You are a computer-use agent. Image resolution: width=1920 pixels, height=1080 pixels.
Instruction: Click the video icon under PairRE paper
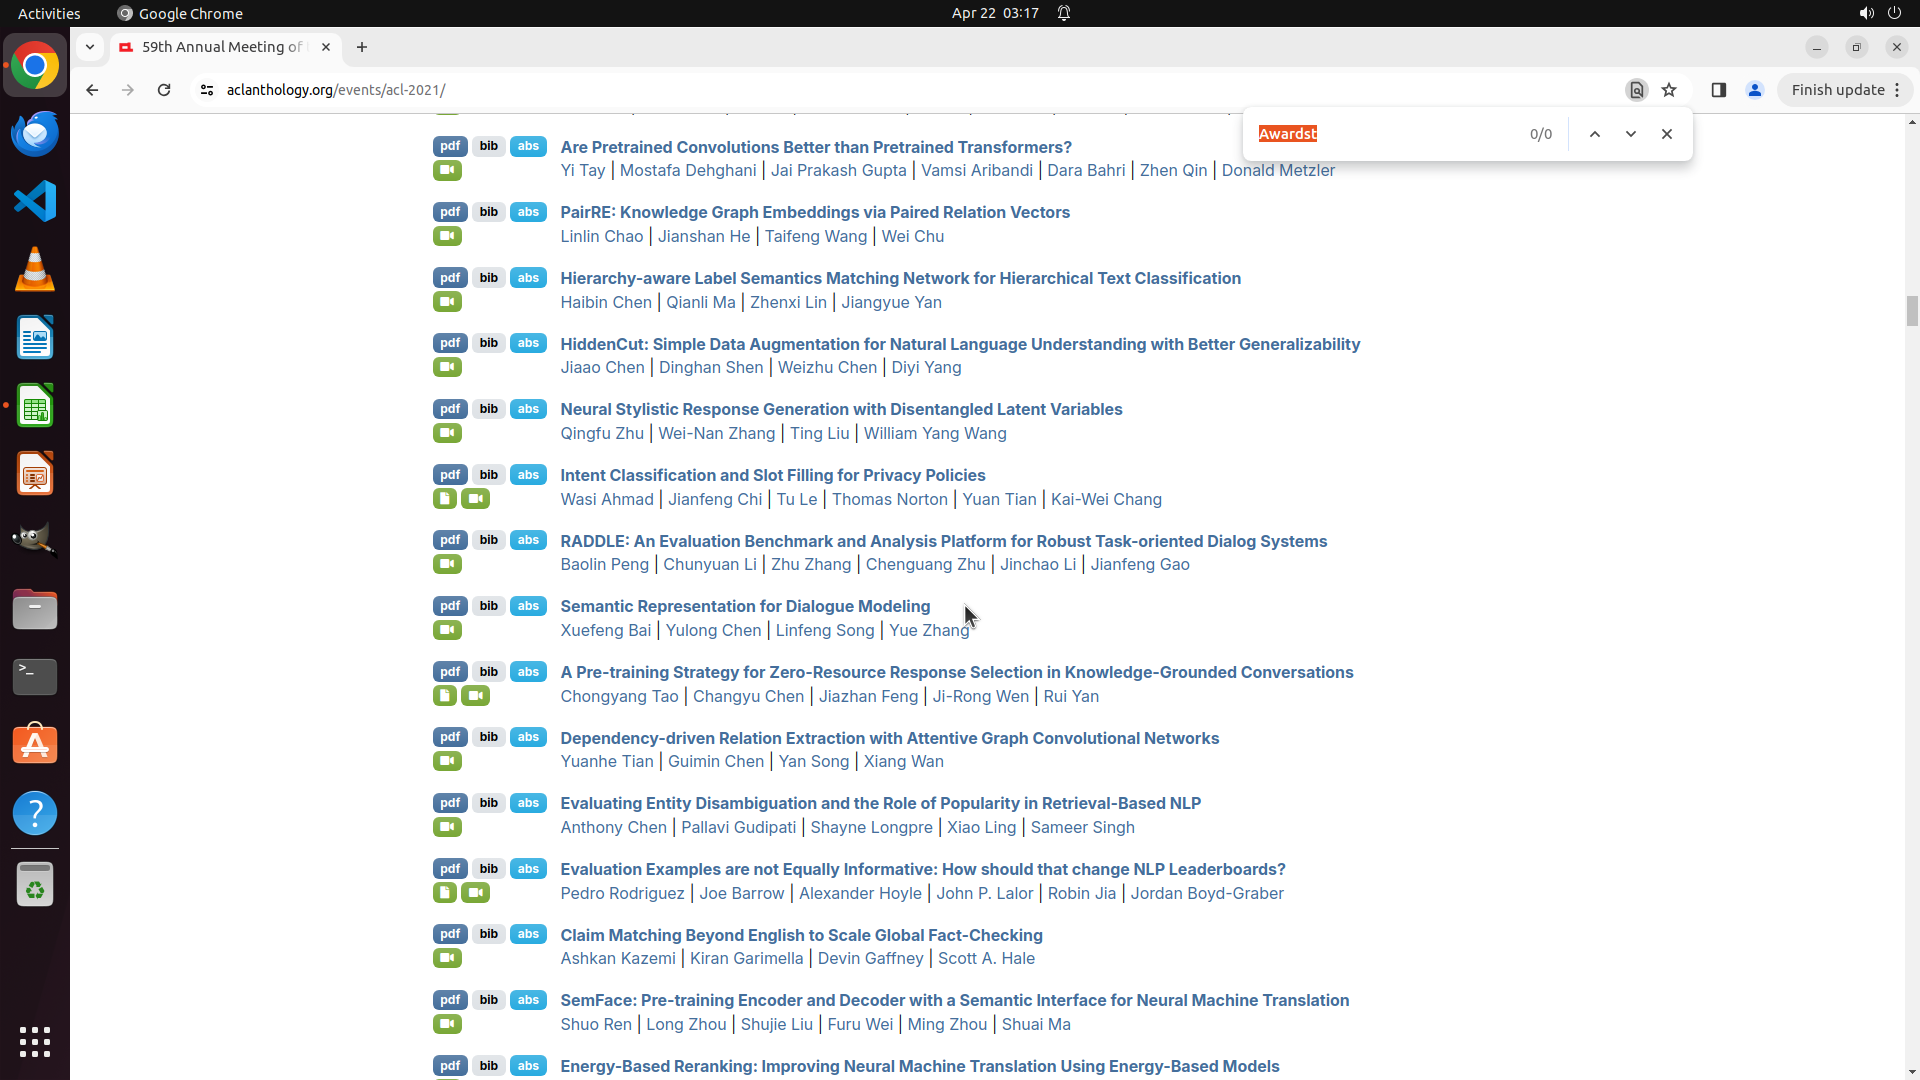point(447,236)
